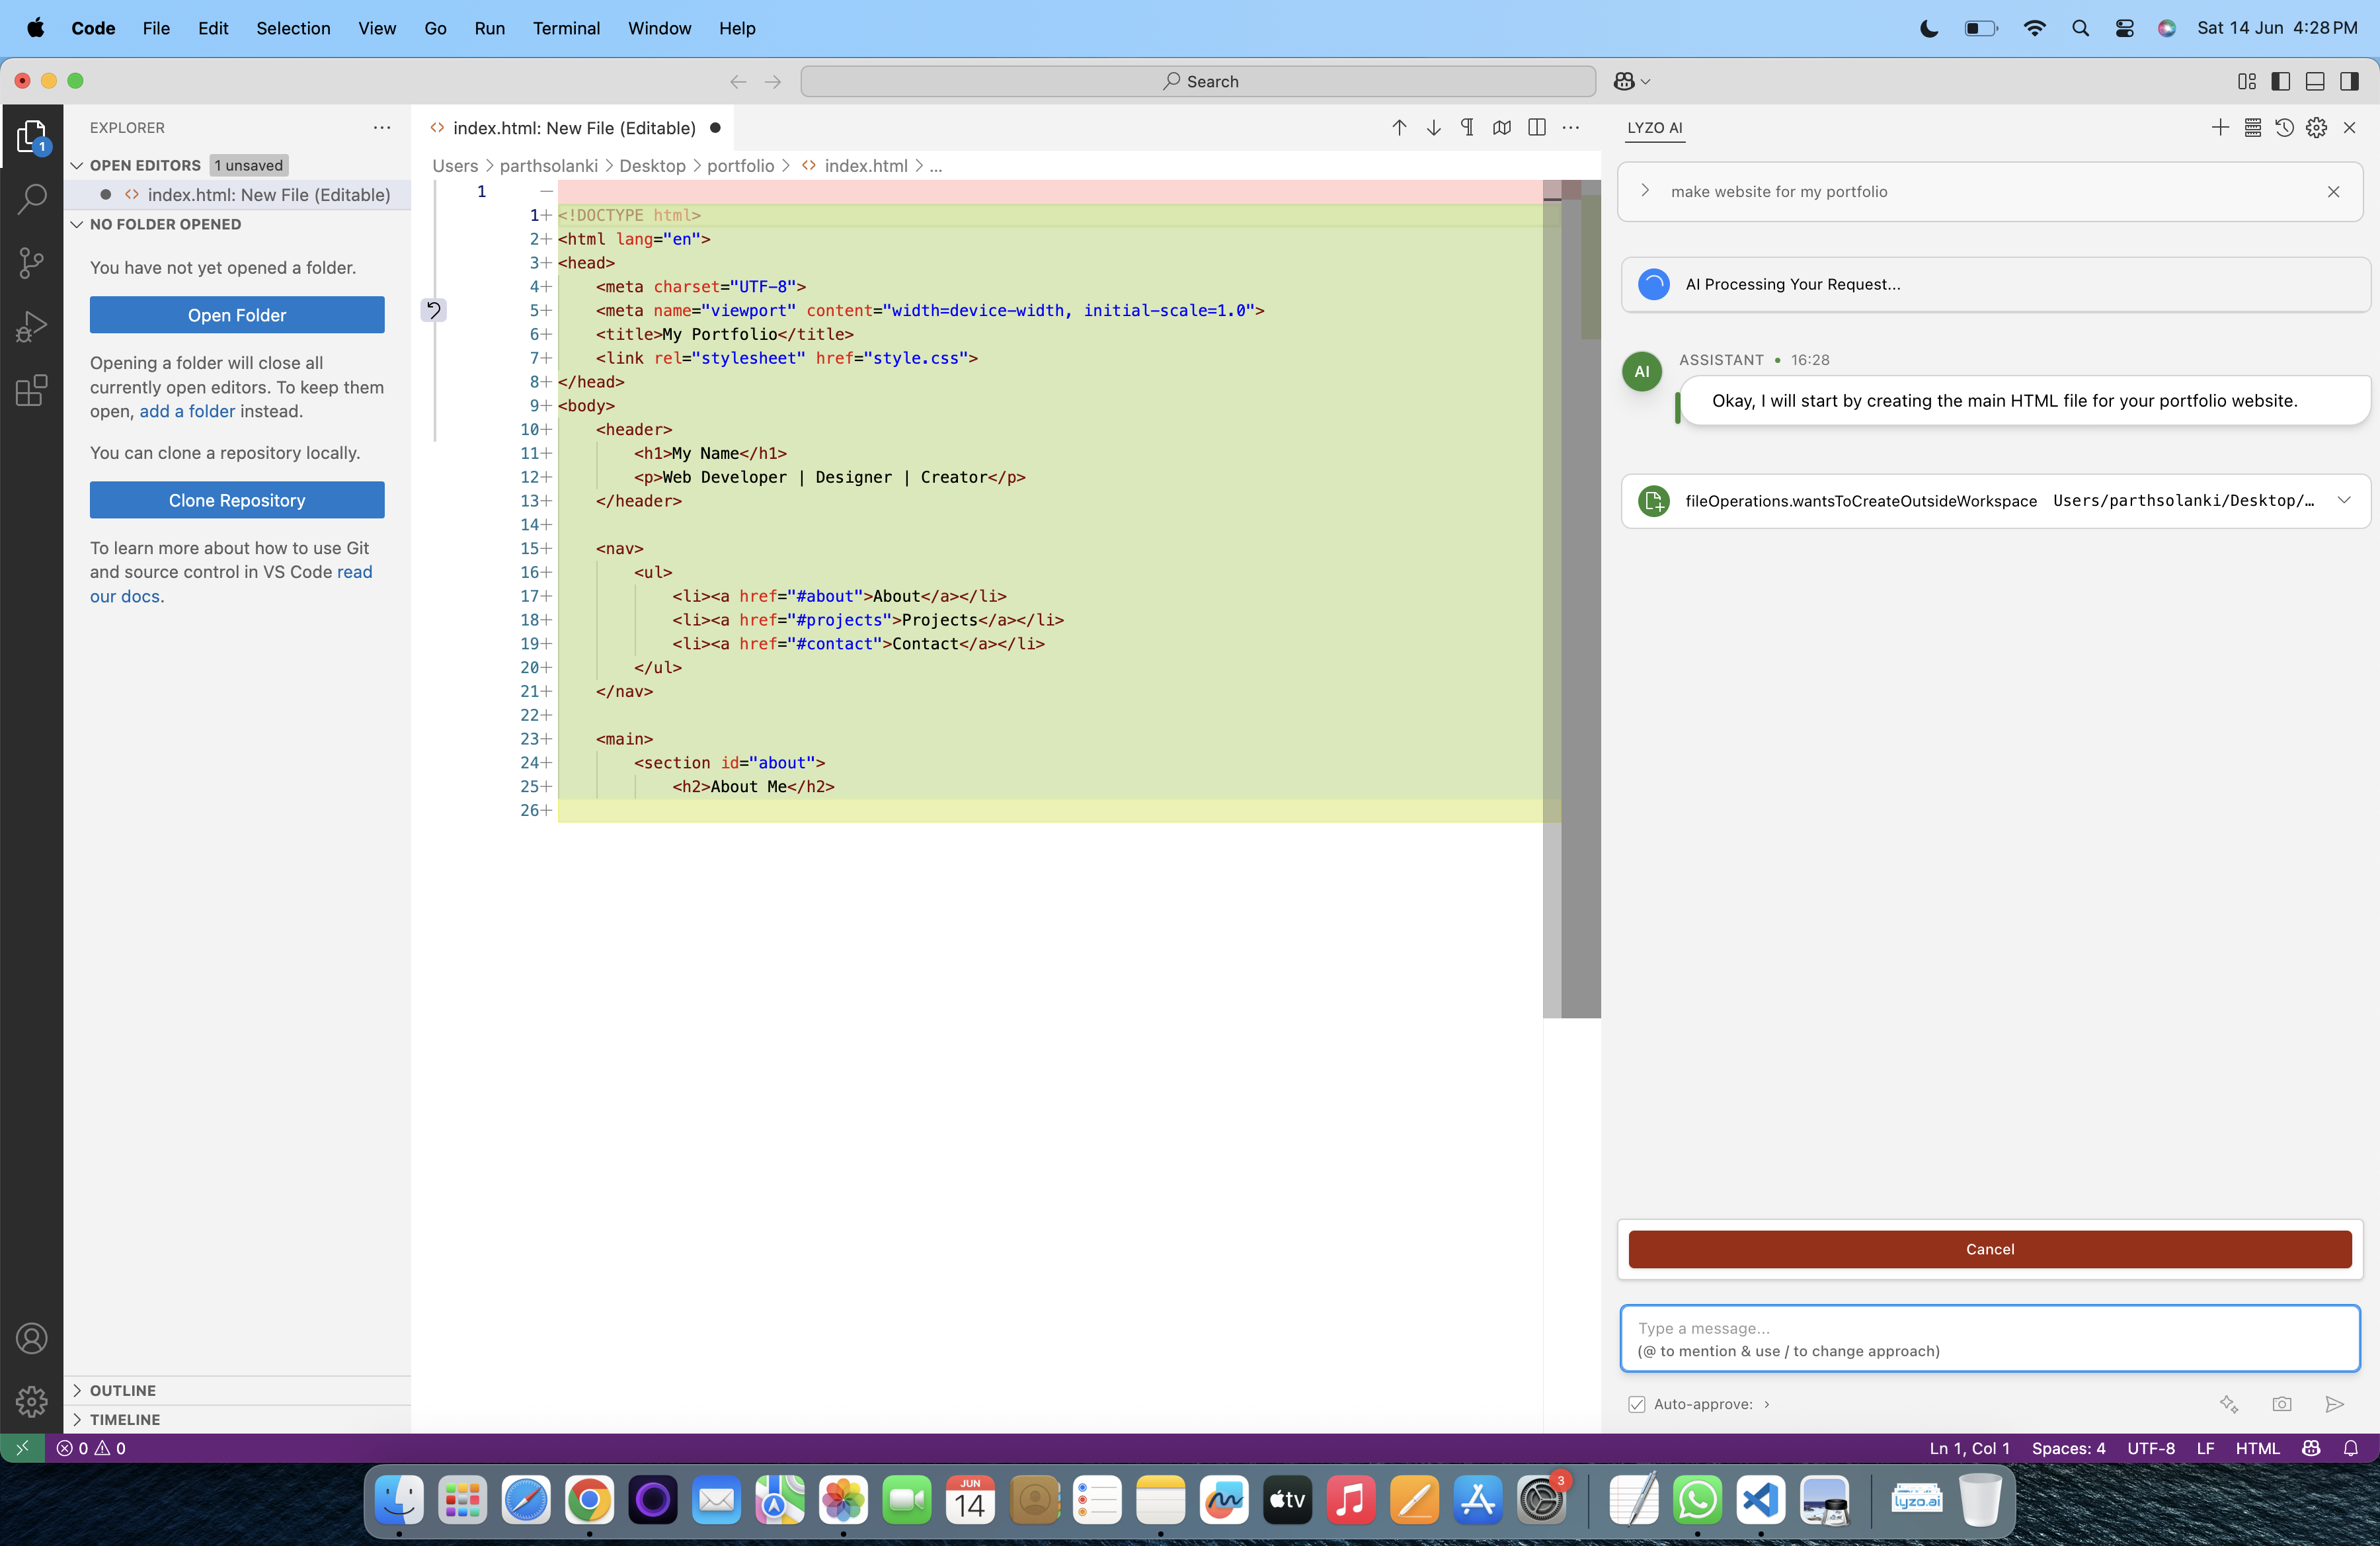Image resolution: width=2380 pixels, height=1546 pixels.
Task: Expand the Timeline section
Action: coord(77,1419)
